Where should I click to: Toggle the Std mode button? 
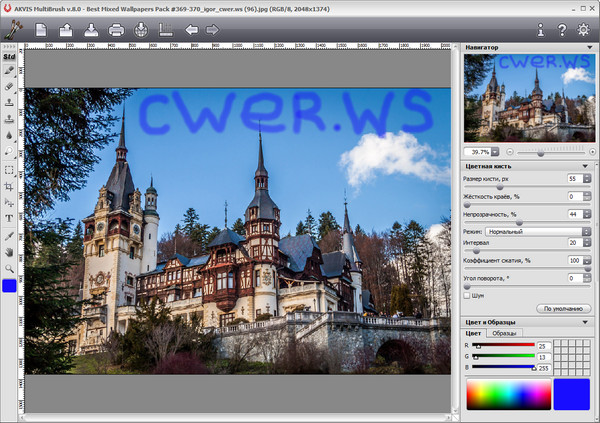[x=9, y=56]
